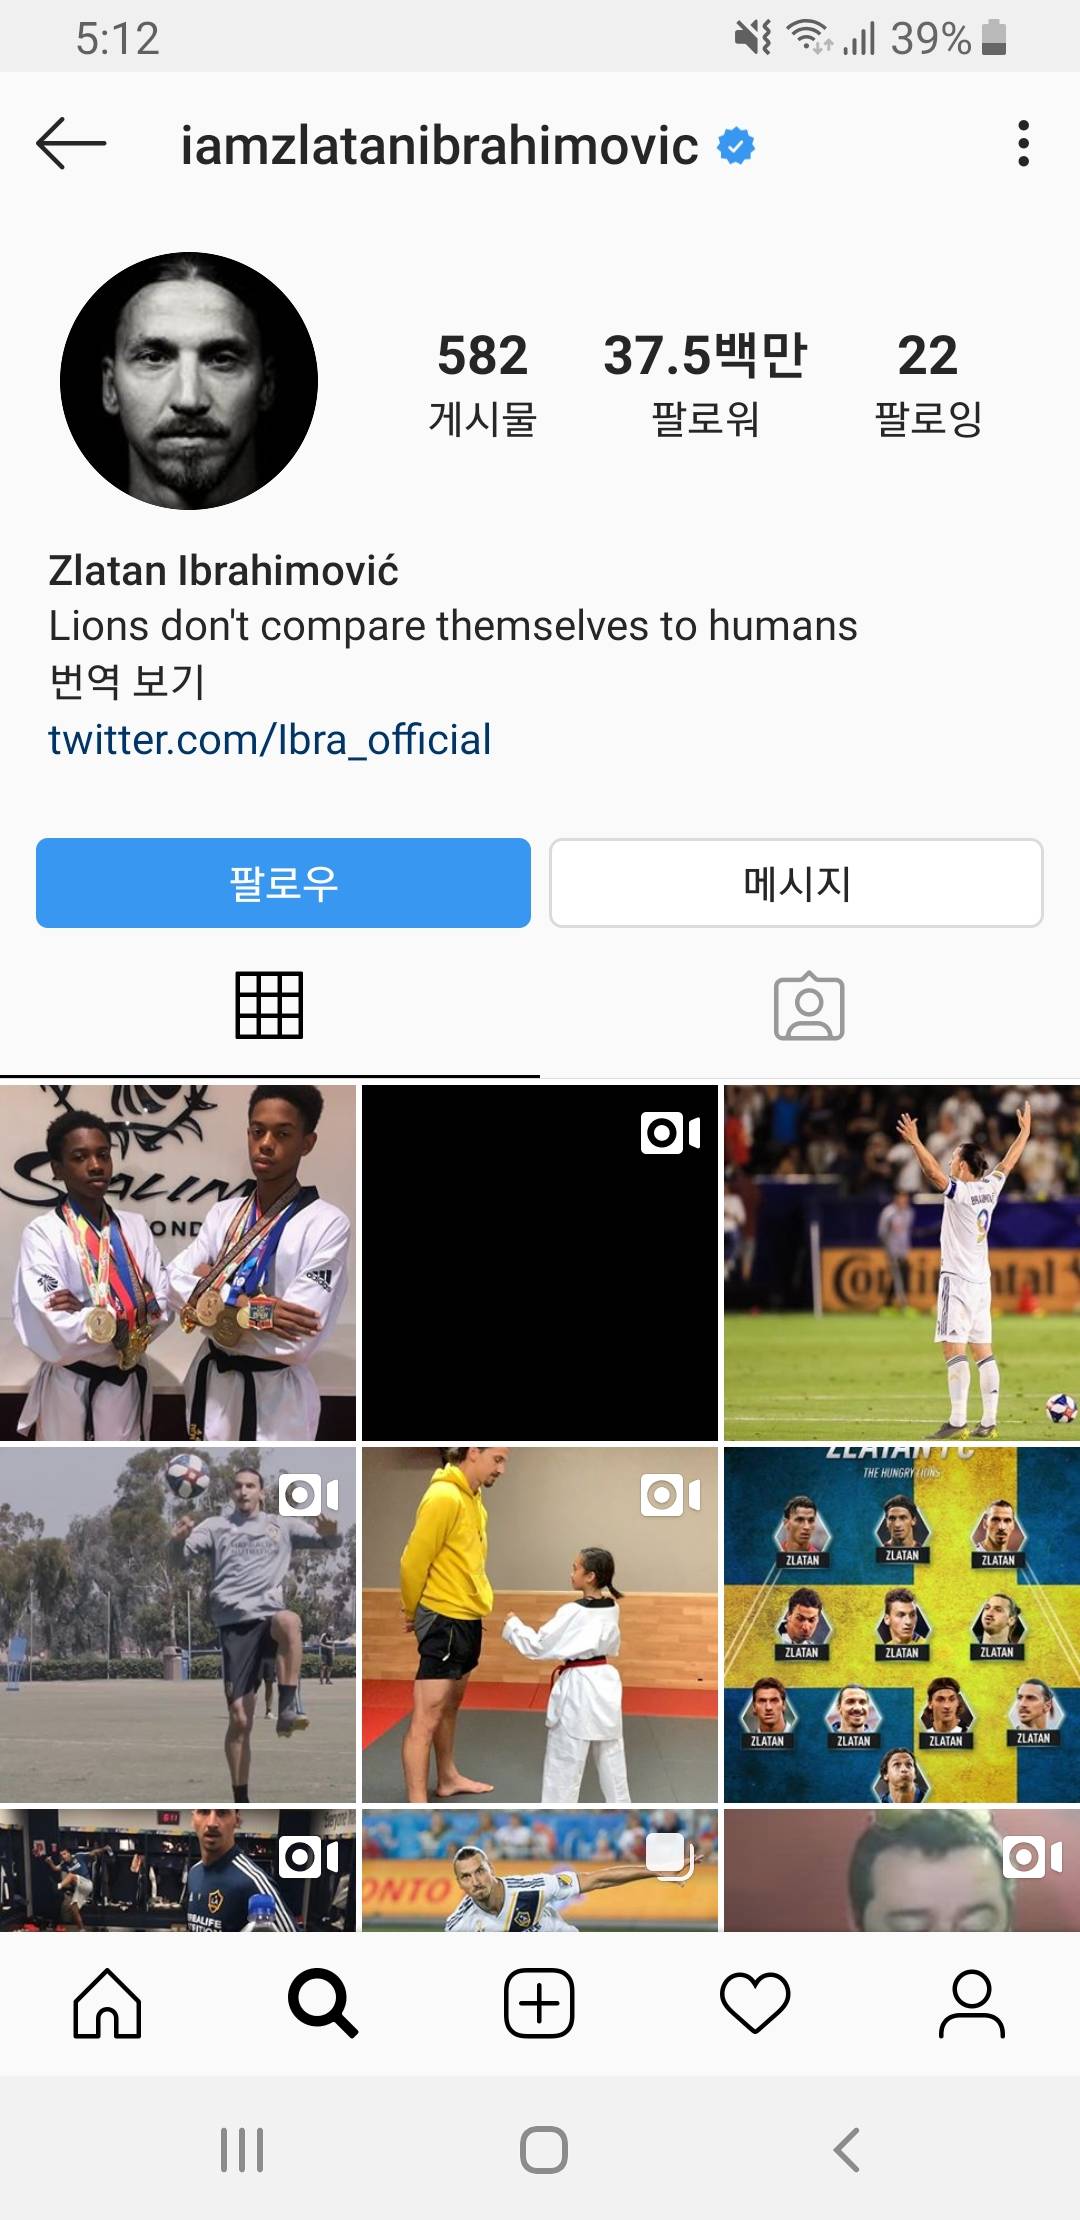Tap the new post plus icon
Screen dimensions: 1080x2220
[539, 2003]
